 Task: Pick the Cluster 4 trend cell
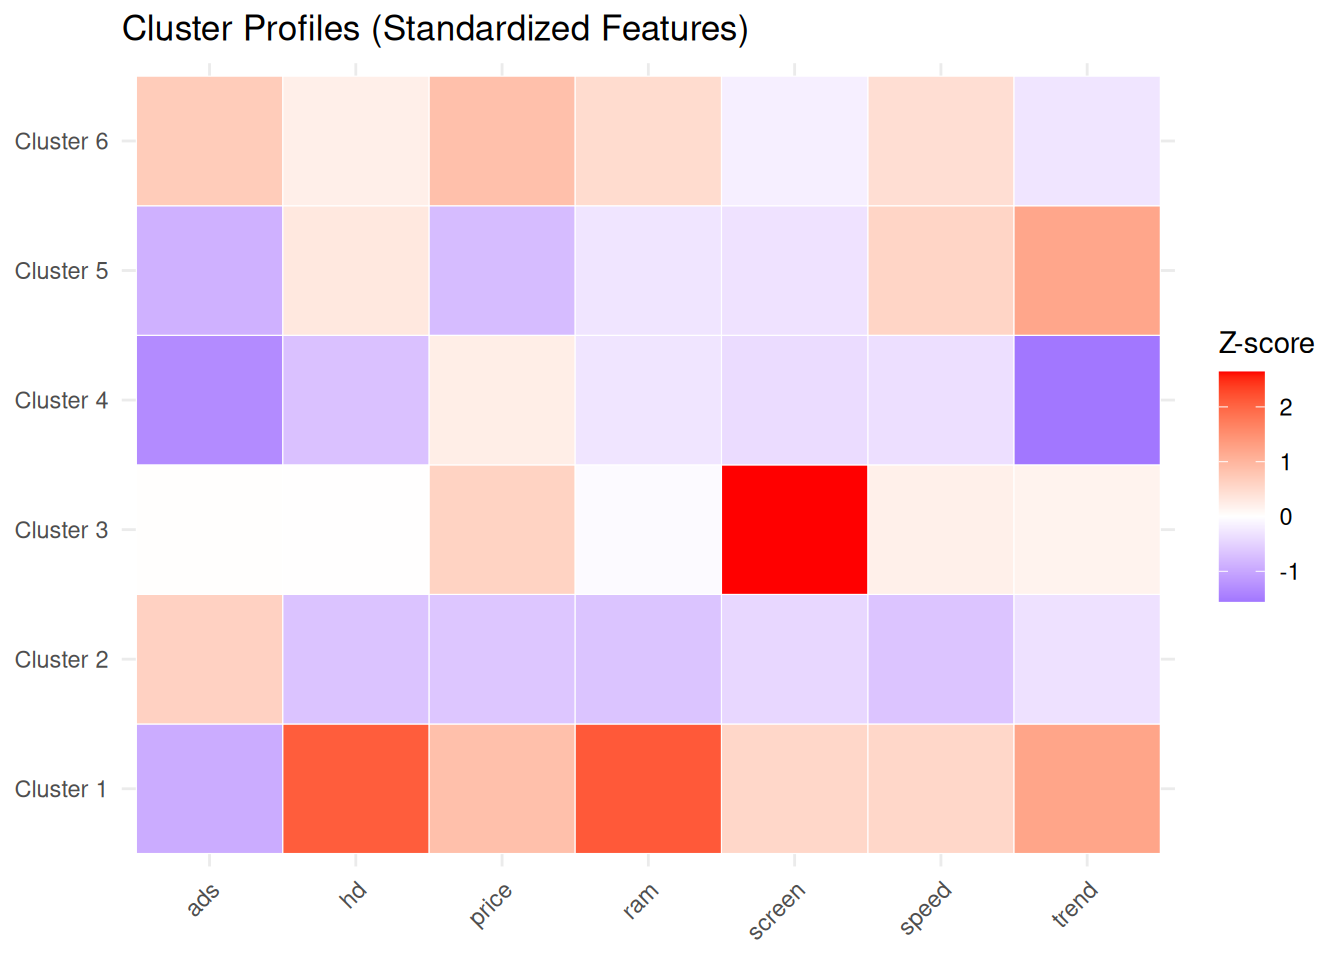click(x=1087, y=400)
